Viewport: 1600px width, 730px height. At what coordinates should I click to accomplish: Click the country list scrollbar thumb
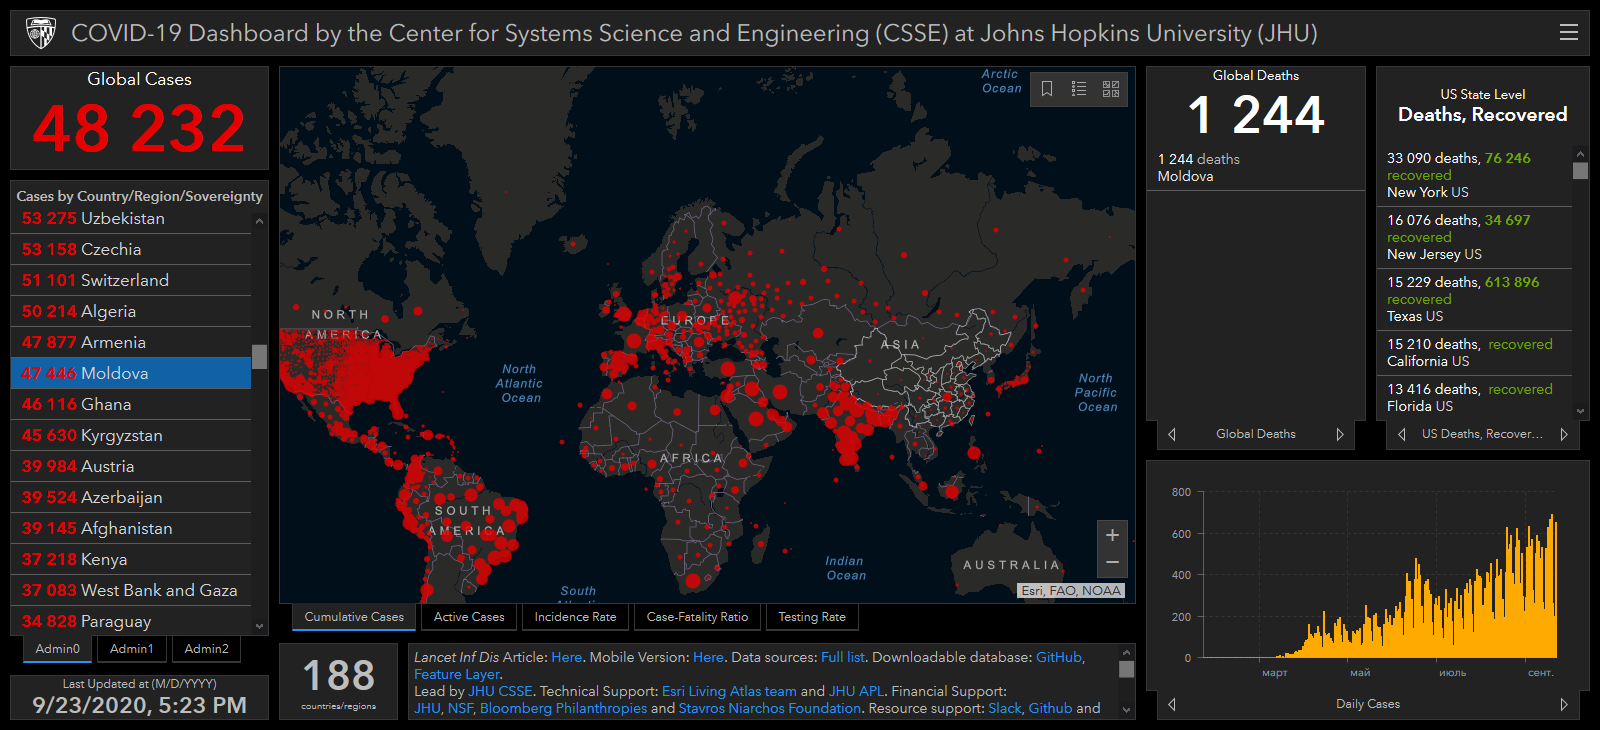coord(259,357)
